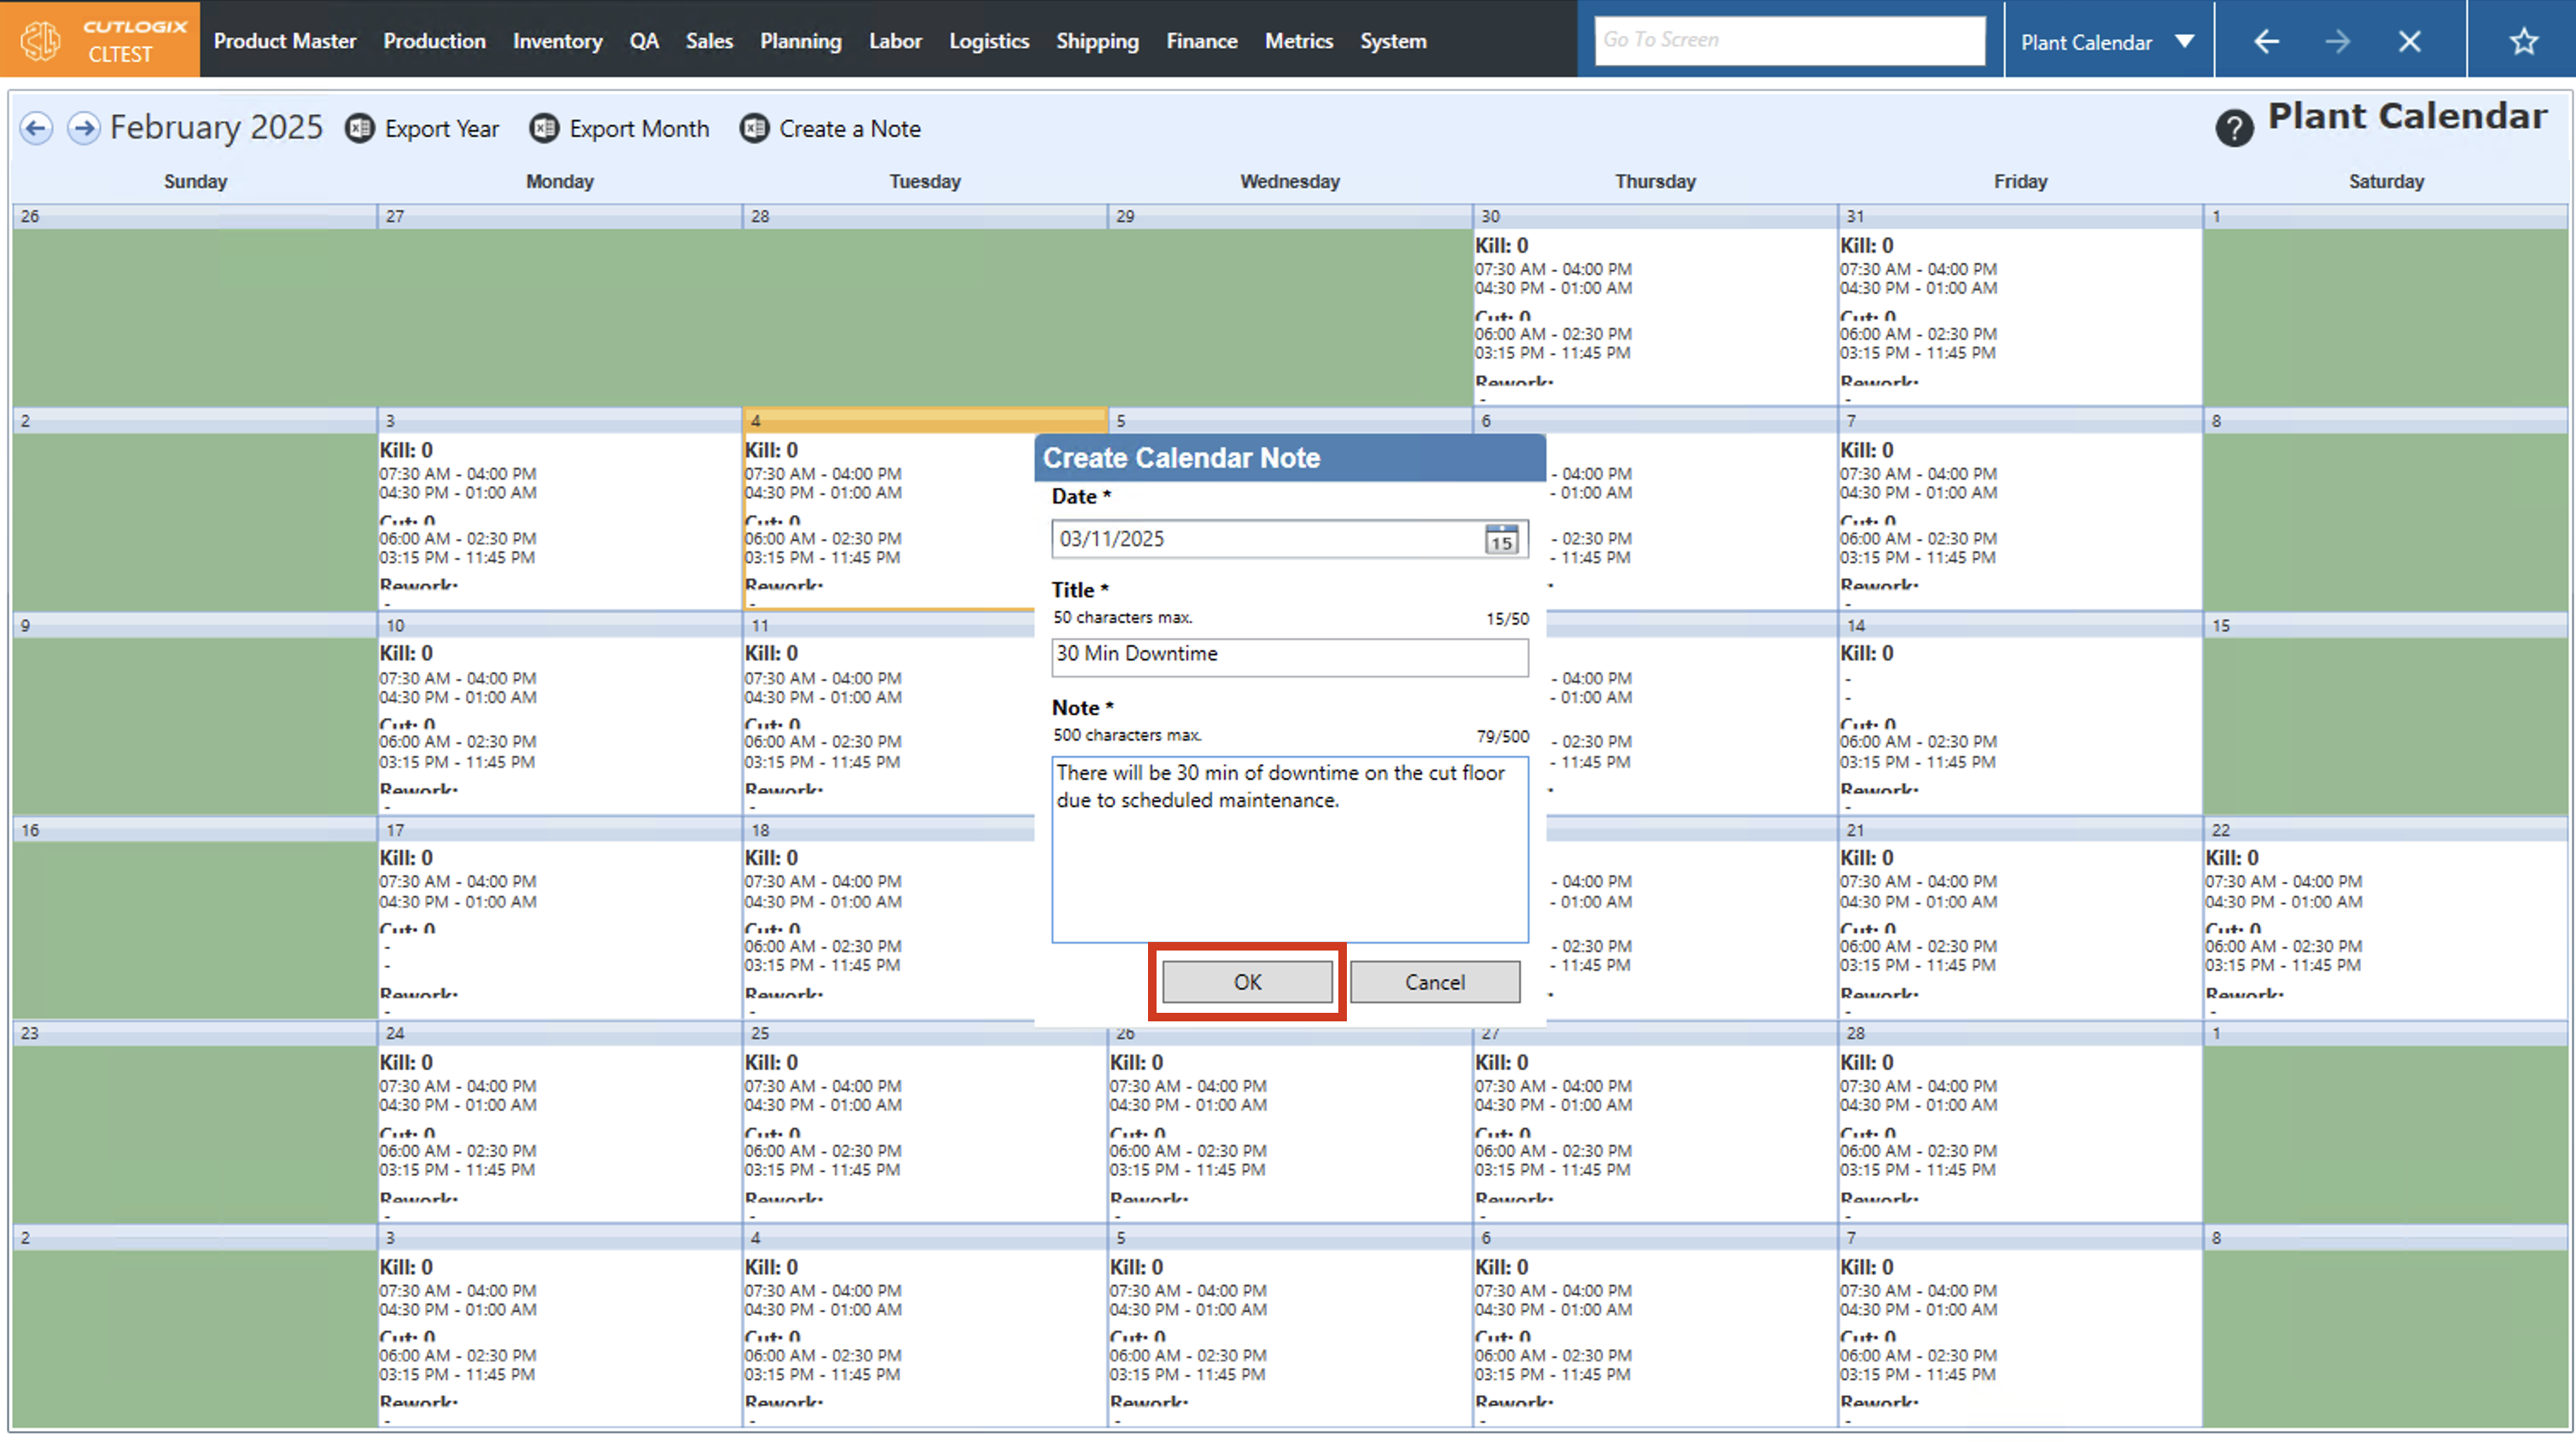
Task: Open the Finance menu
Action: coord(1201,41)
